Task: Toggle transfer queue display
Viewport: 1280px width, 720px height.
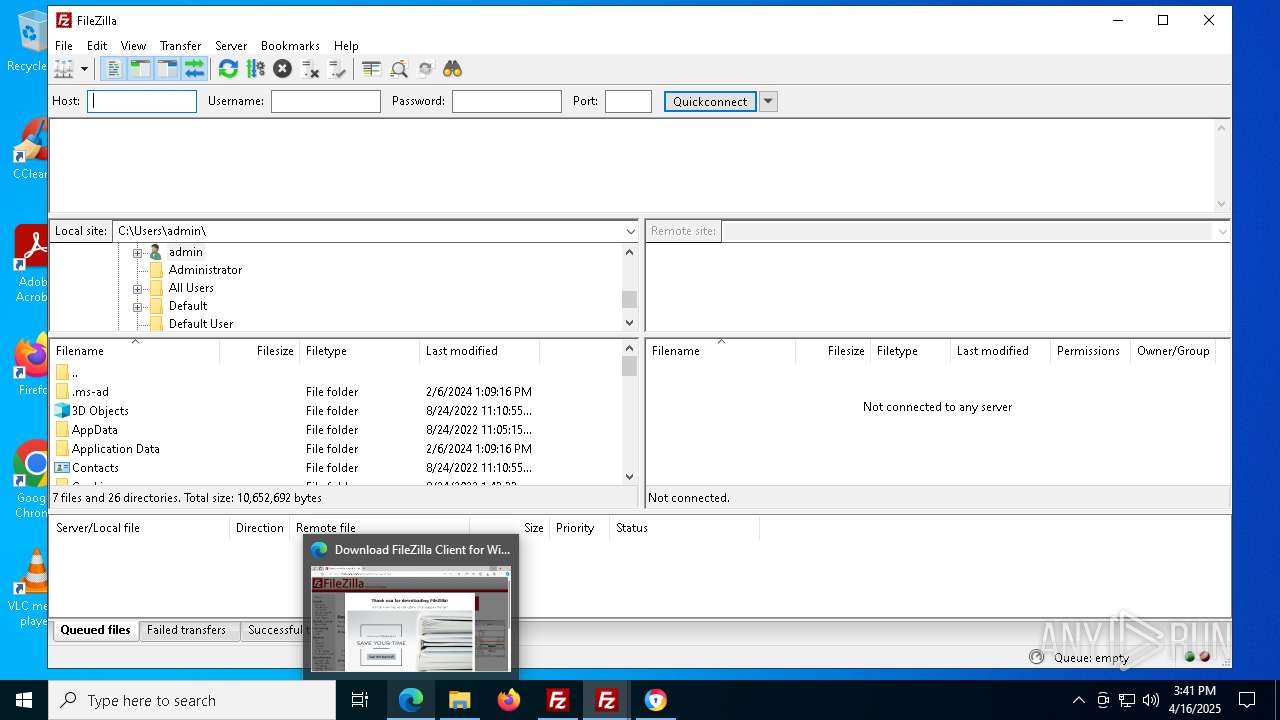Action: pos(194,69)
